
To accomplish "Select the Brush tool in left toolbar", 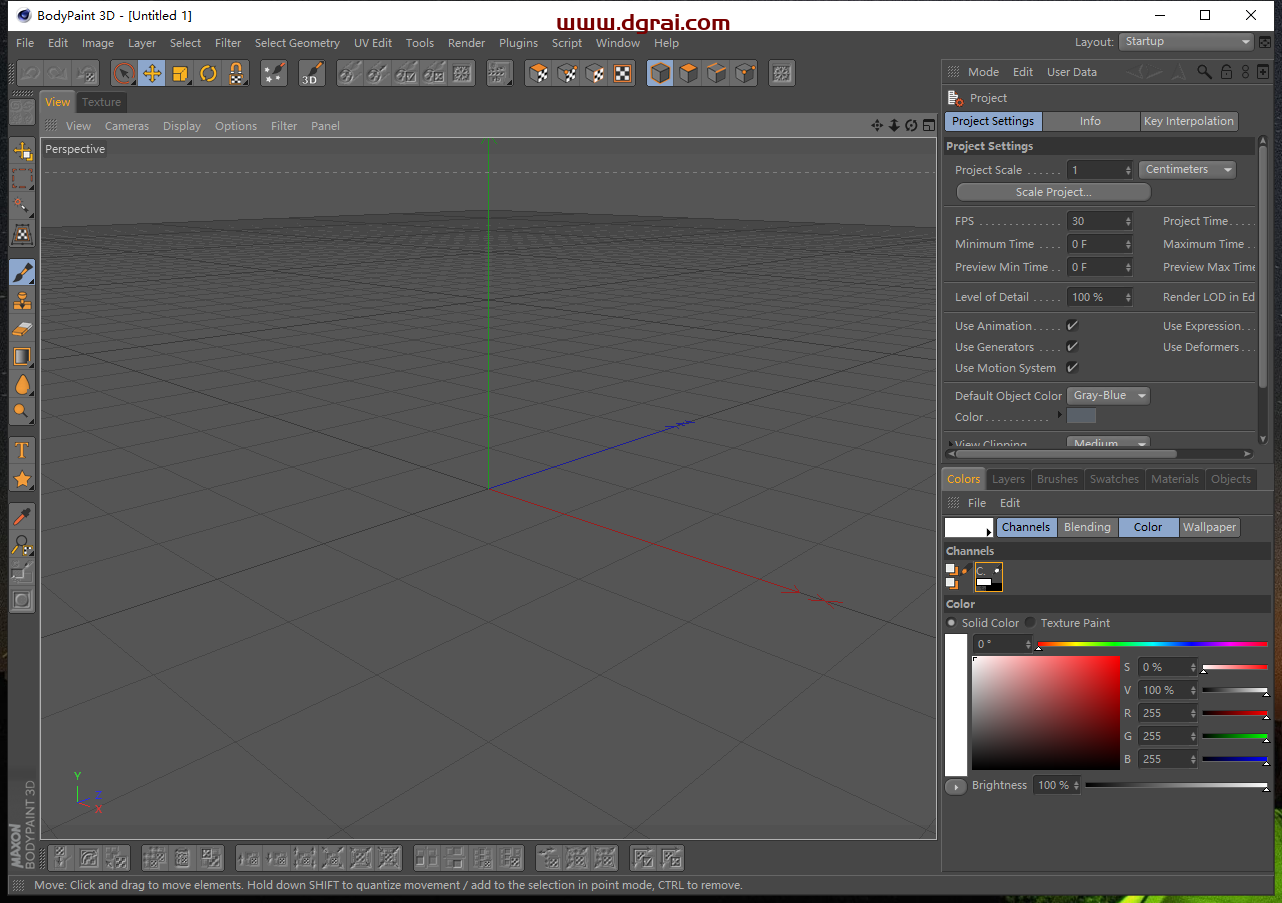I will (22, 272).
